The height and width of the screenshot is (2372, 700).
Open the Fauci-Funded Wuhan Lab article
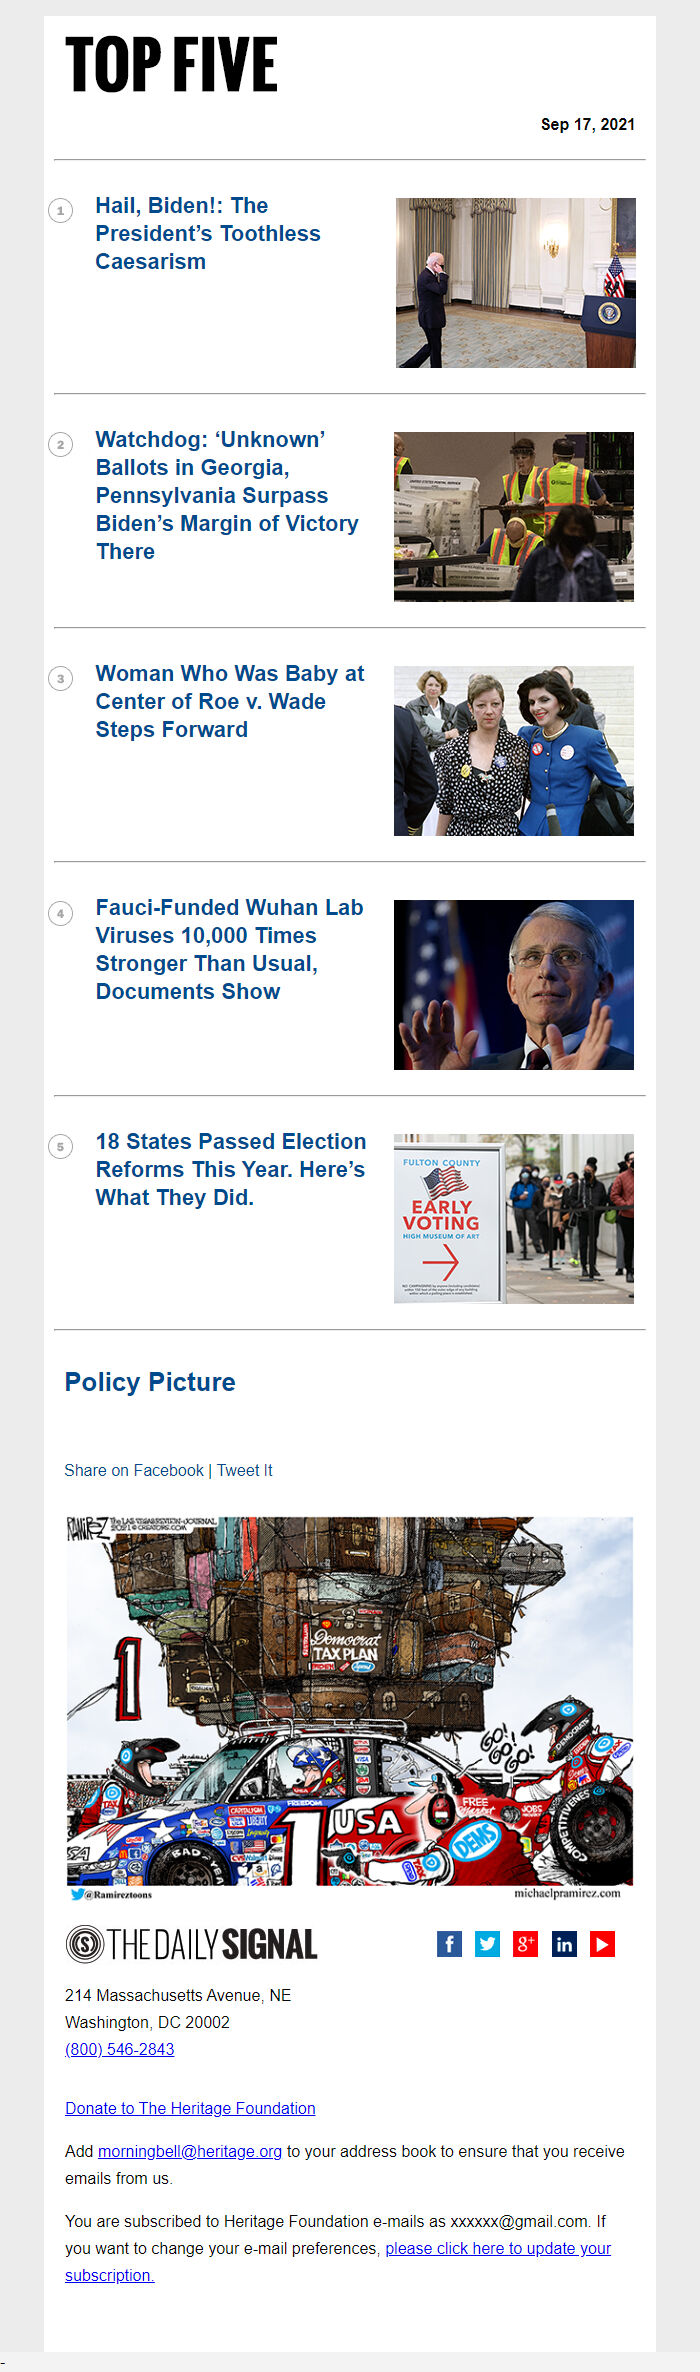tap(229, 950)
